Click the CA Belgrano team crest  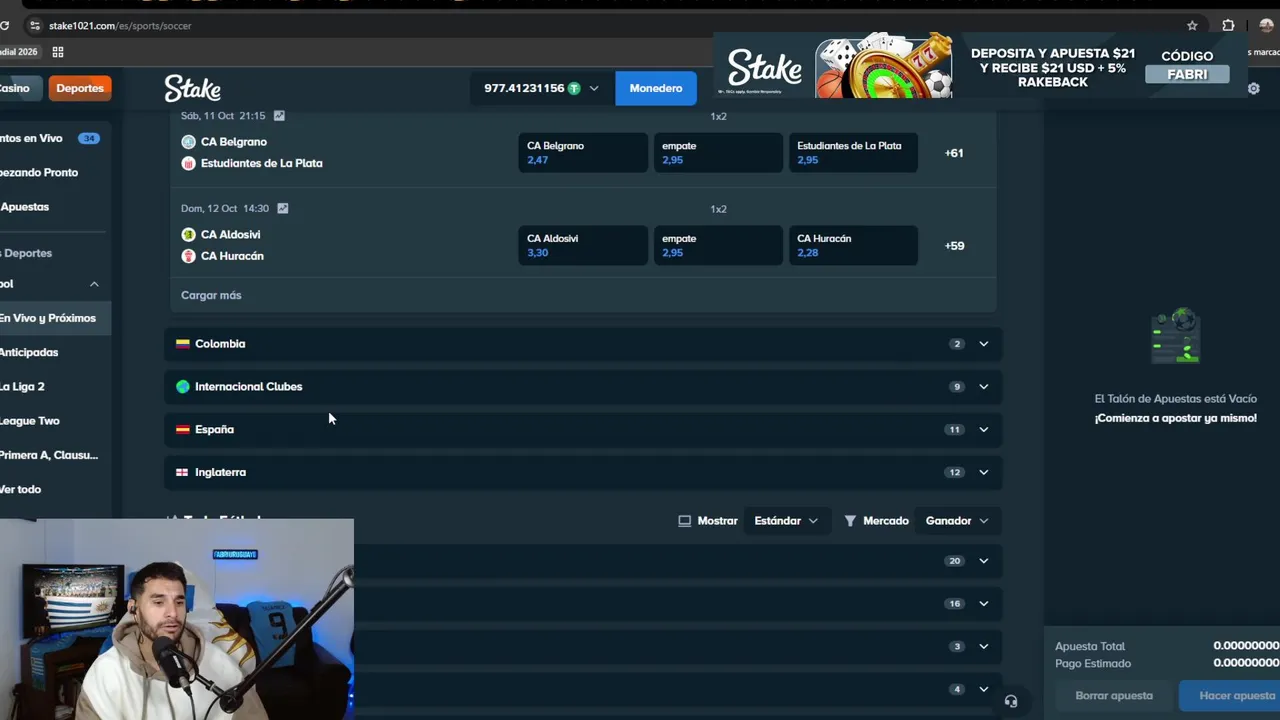[188, 142]
